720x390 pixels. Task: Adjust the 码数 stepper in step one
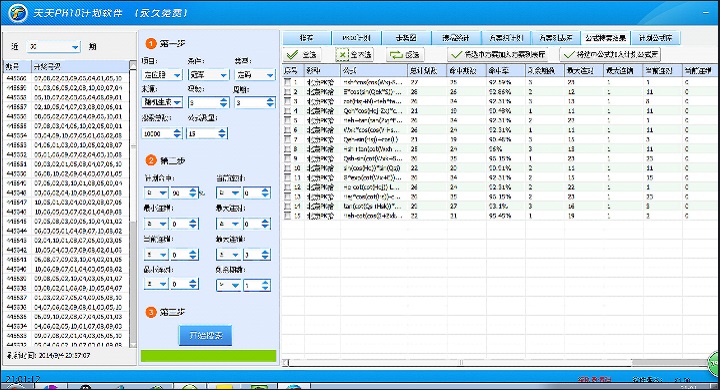tap(208, 102)
